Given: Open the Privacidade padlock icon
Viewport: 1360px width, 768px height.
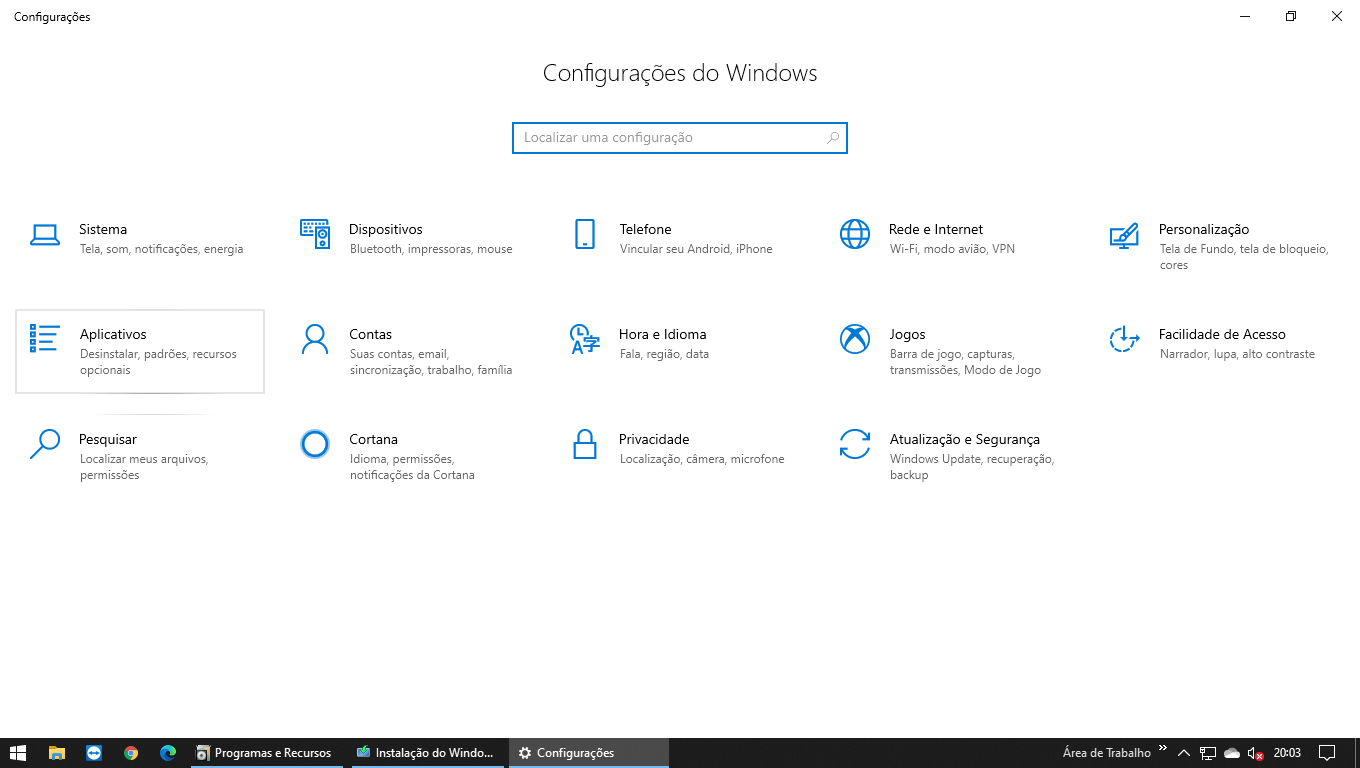Looking at the screenshot, I should pos(585,444).
